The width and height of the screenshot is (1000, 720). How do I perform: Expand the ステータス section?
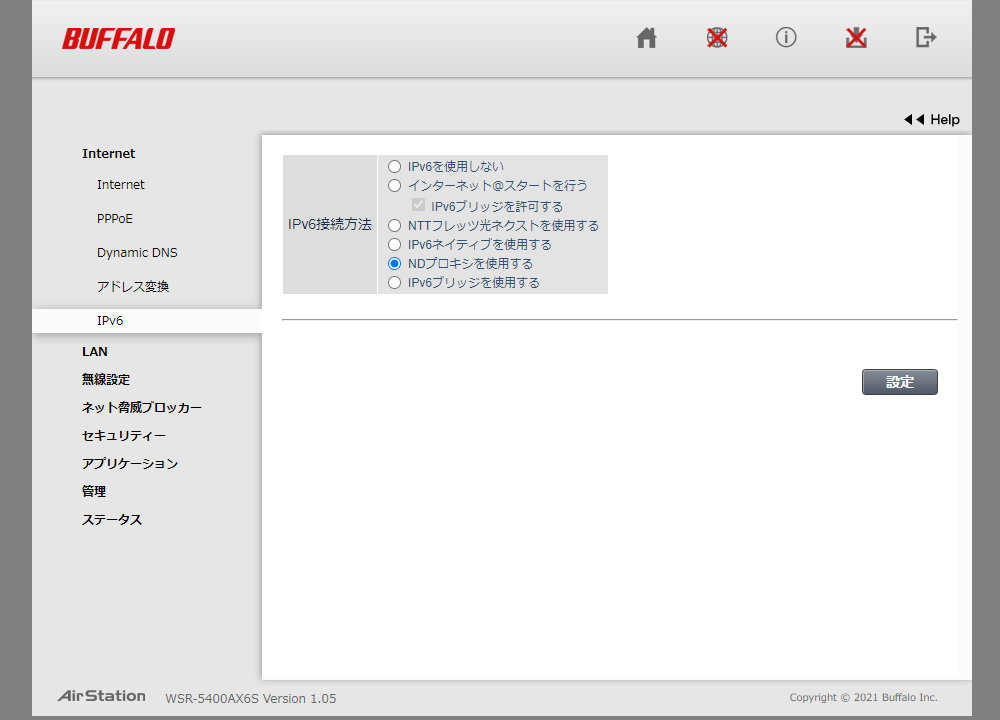click(x=112, y=520)
